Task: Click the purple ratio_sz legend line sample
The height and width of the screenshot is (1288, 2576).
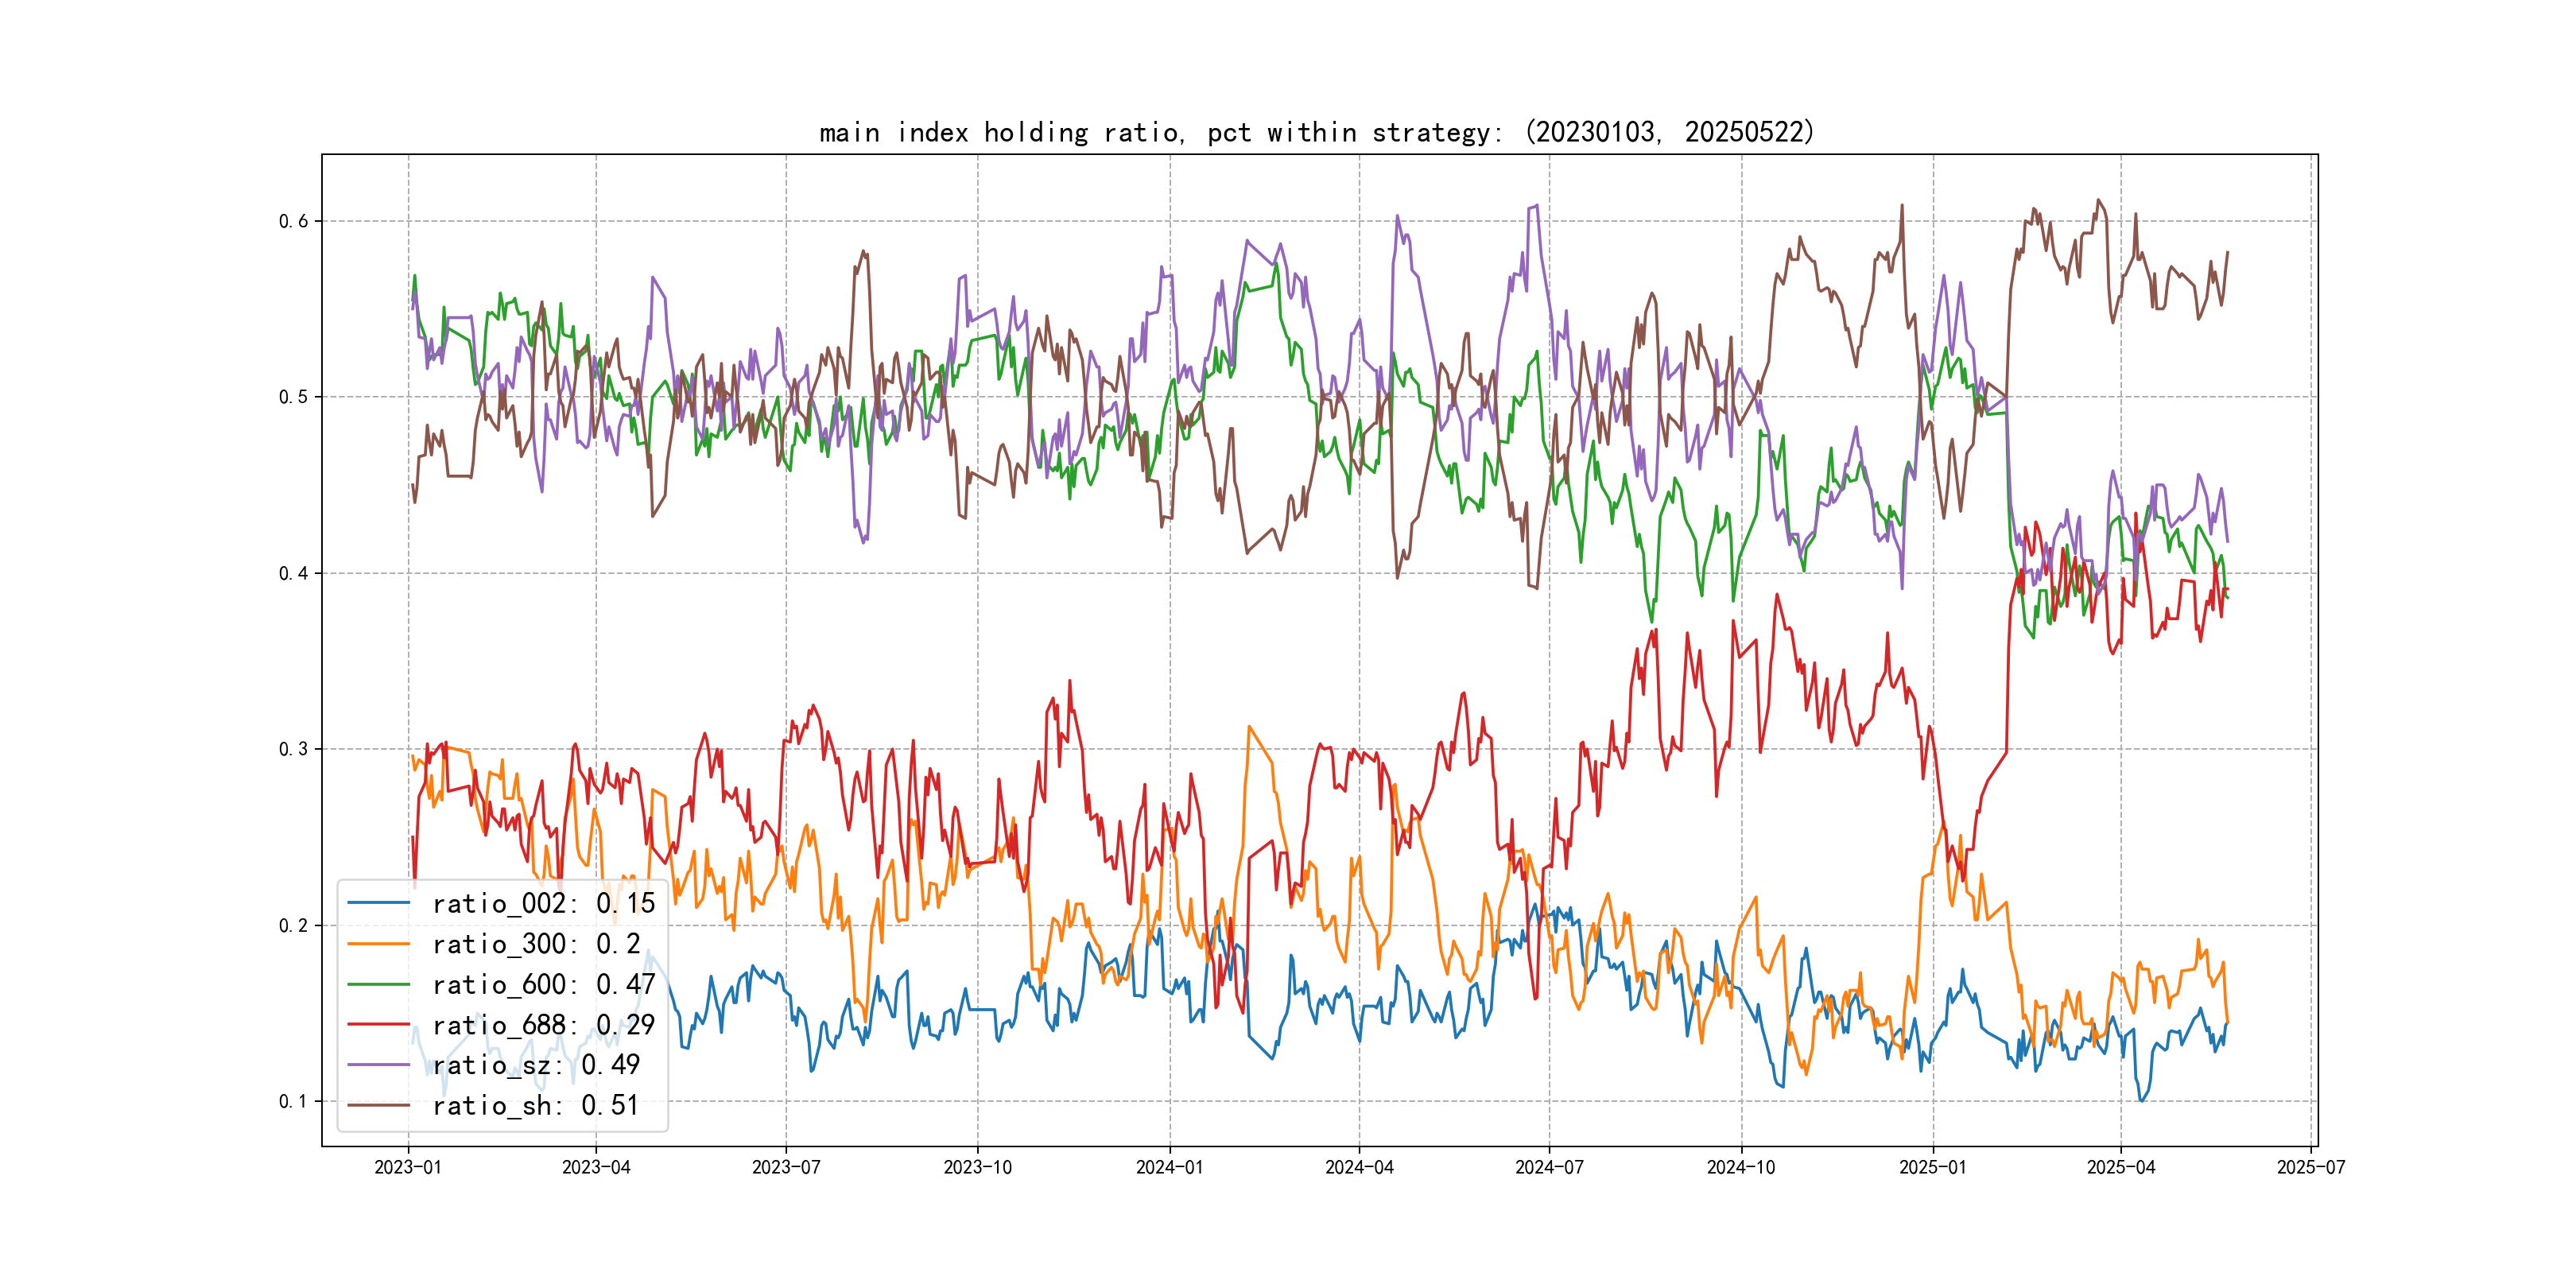Action: point(378,1065)
